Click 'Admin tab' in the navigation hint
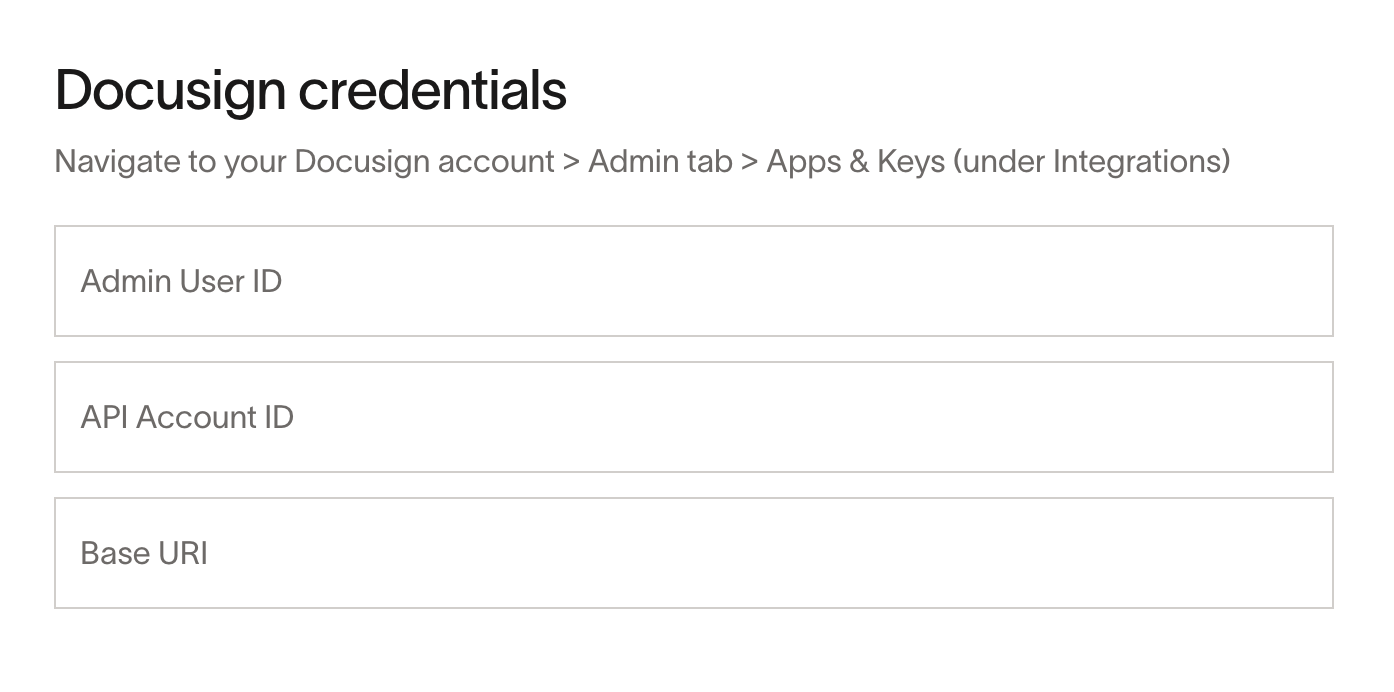1394x692 pixels. click(x=660, y=161)
